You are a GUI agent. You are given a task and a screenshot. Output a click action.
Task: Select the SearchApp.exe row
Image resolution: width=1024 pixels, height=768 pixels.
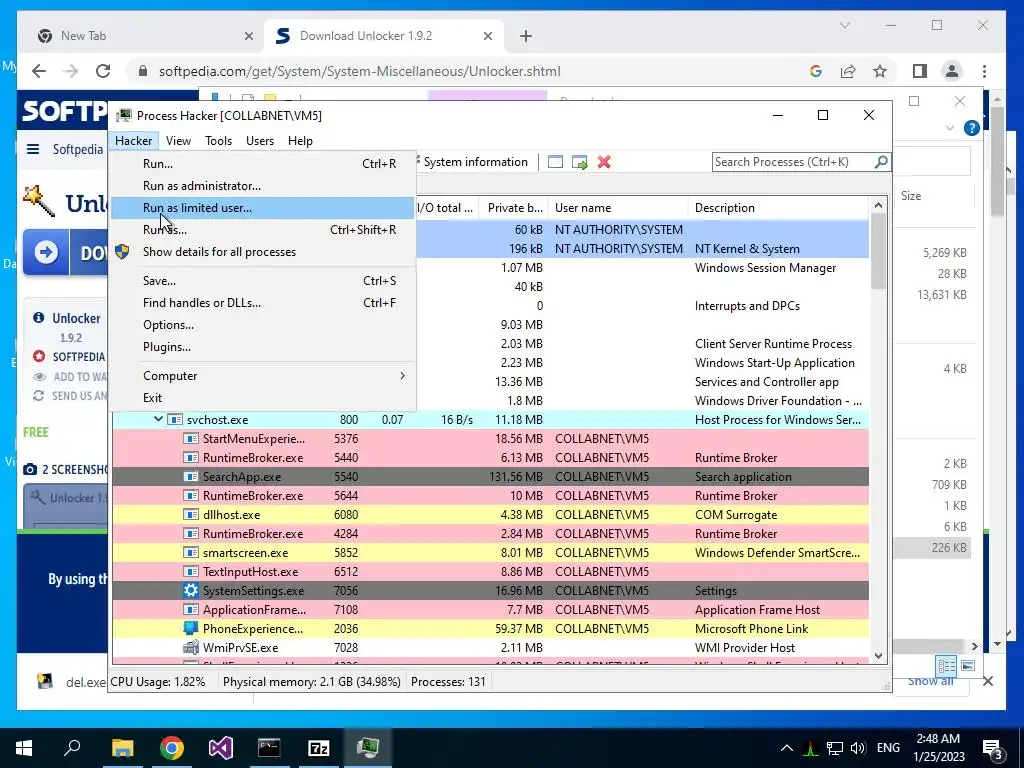490,477
